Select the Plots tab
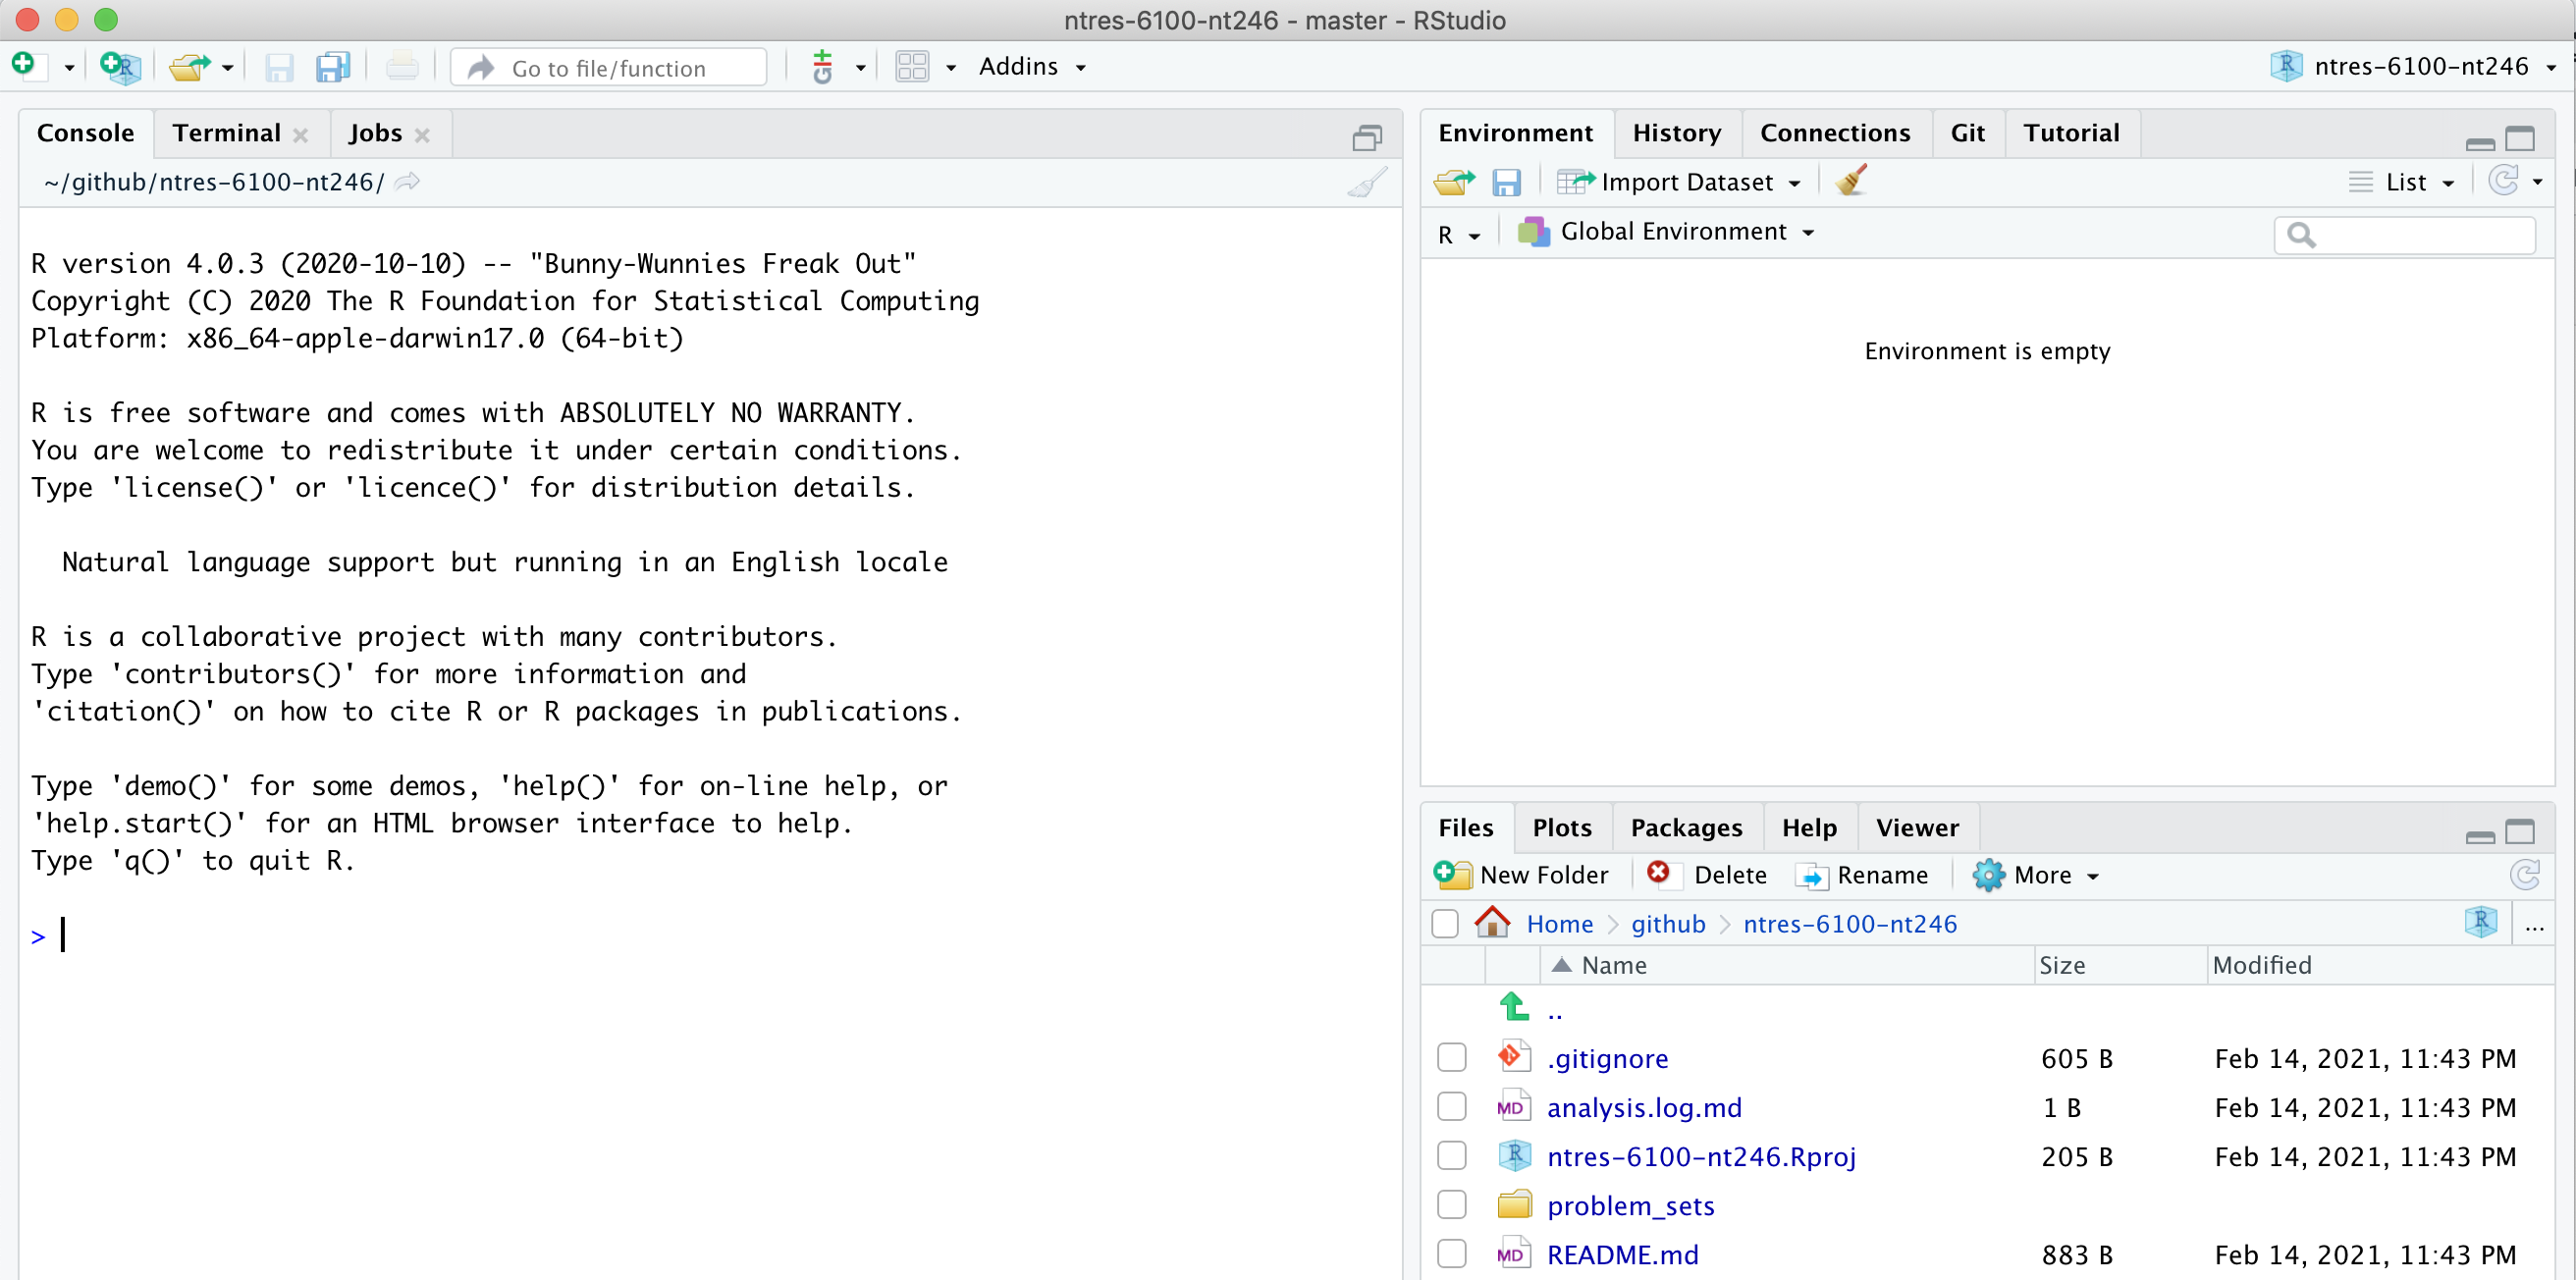 [1562, 828]
